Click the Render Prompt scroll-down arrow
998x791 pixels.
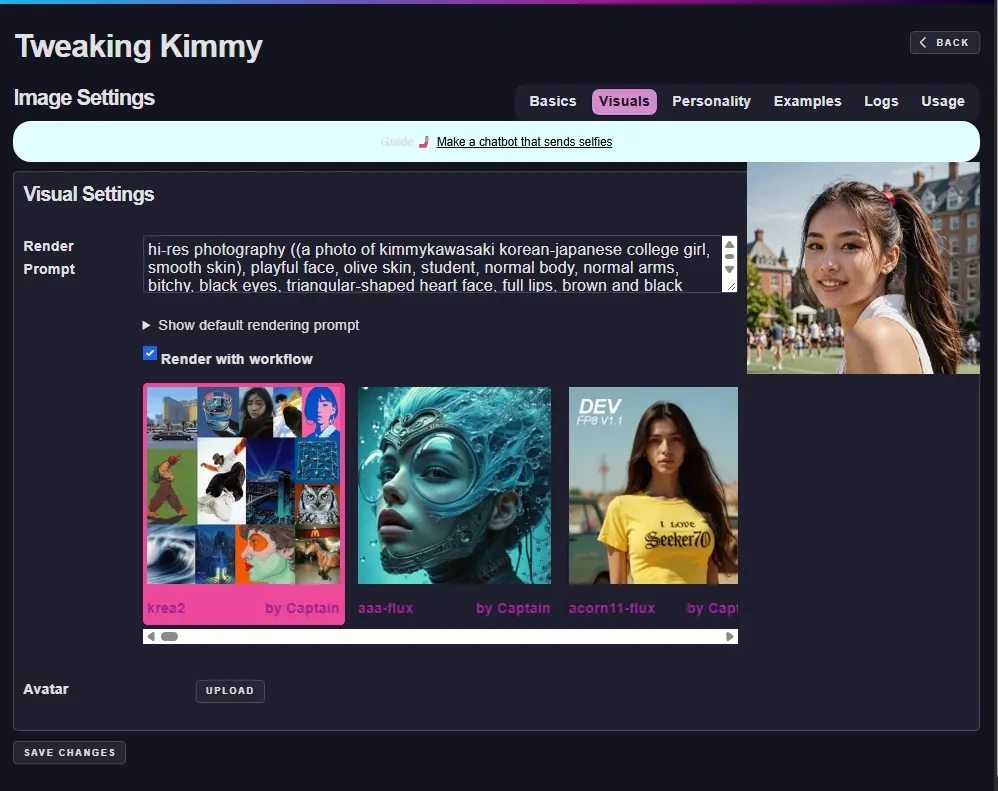point(729,269)
